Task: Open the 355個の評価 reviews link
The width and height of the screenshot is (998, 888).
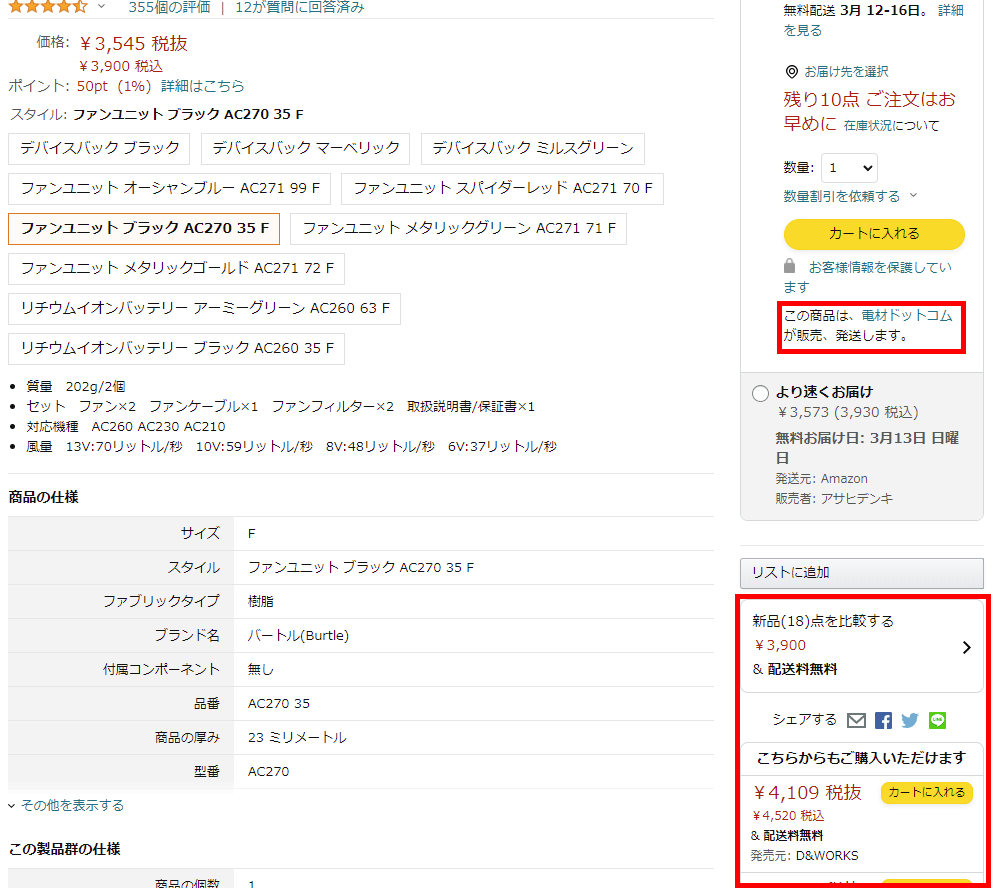Action: 169,7
